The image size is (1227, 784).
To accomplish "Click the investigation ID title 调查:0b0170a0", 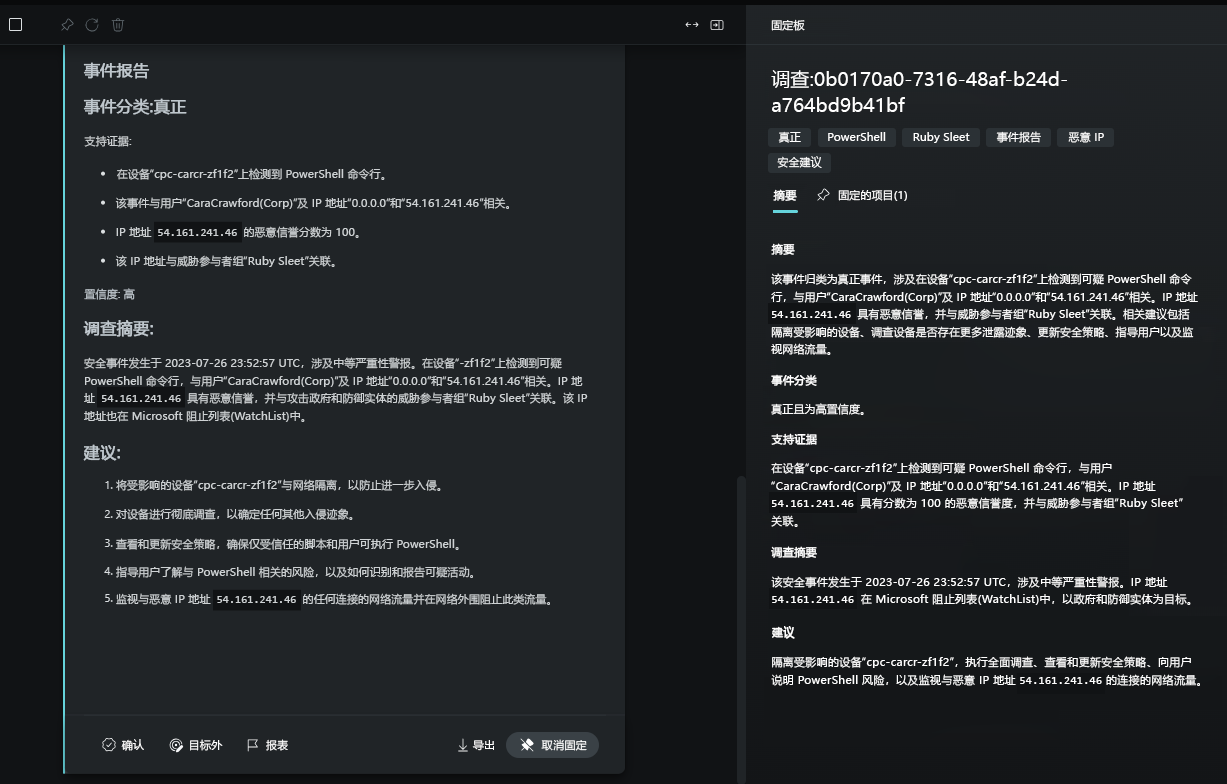I will coord(920,92).
